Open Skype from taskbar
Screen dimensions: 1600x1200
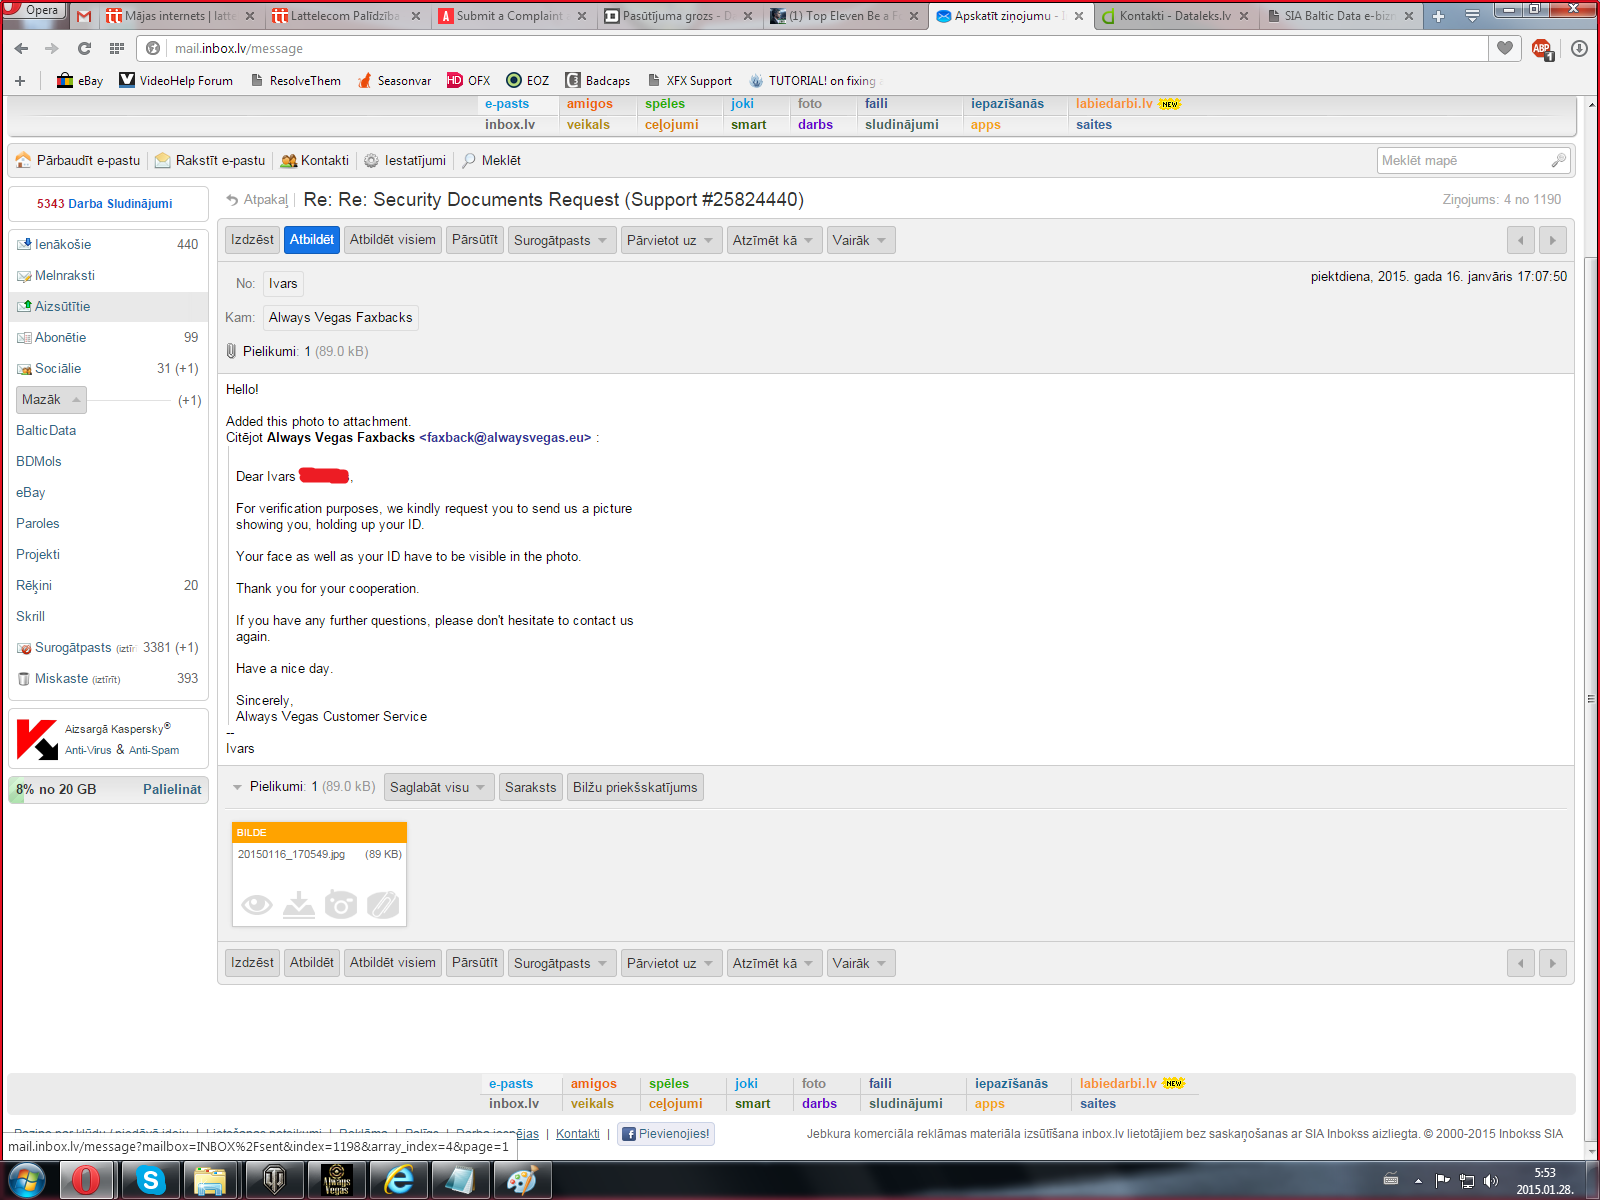150,1180
